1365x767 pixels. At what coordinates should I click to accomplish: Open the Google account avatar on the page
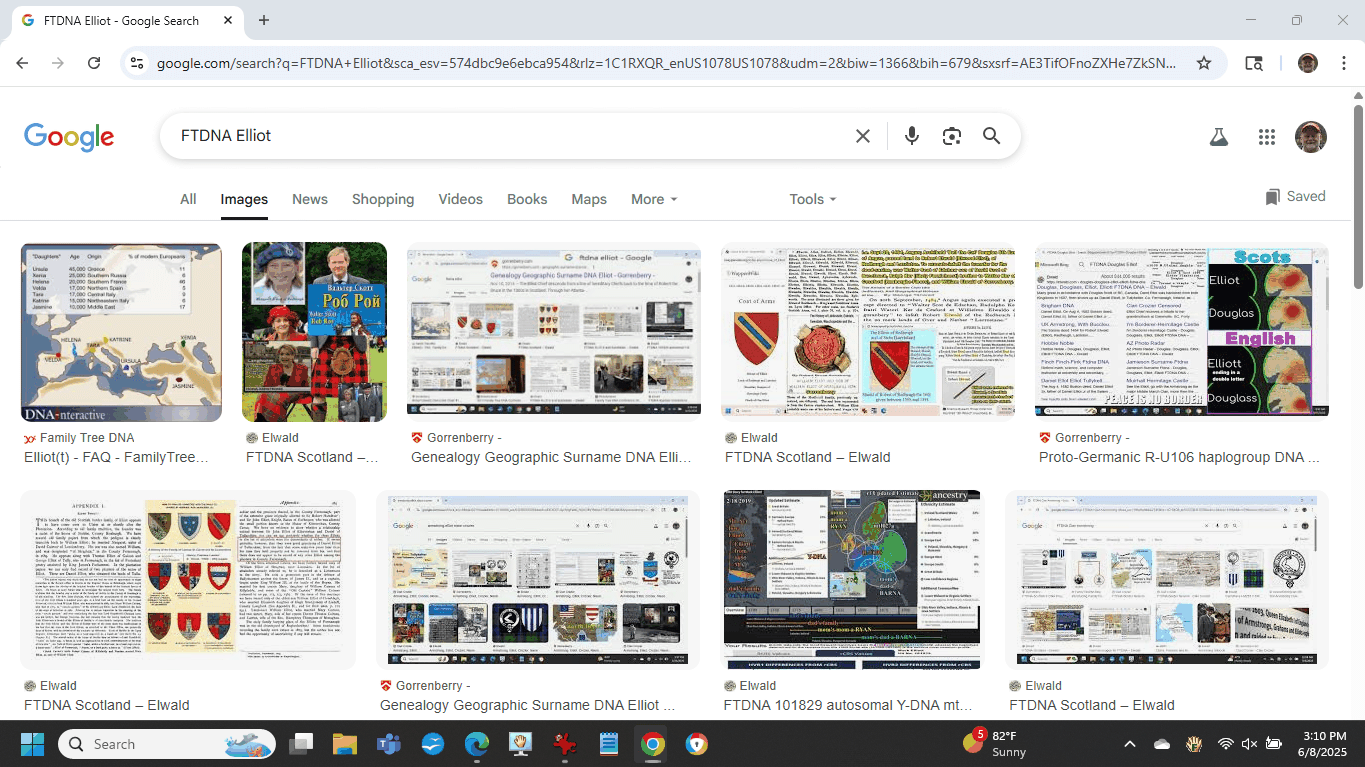coord(1311,137)
